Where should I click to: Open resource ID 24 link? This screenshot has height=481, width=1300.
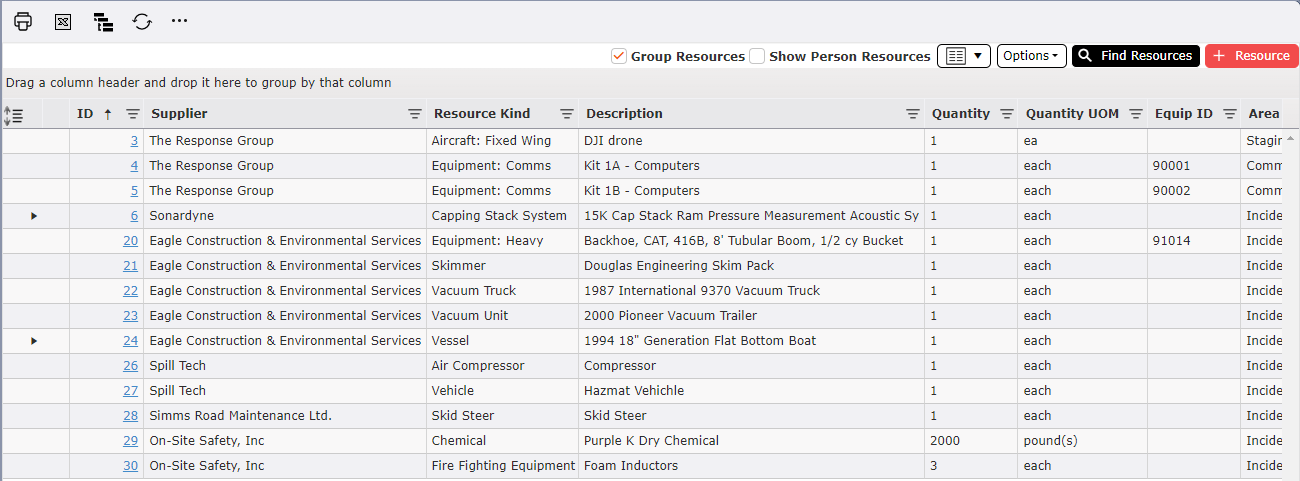click(131, 341)
